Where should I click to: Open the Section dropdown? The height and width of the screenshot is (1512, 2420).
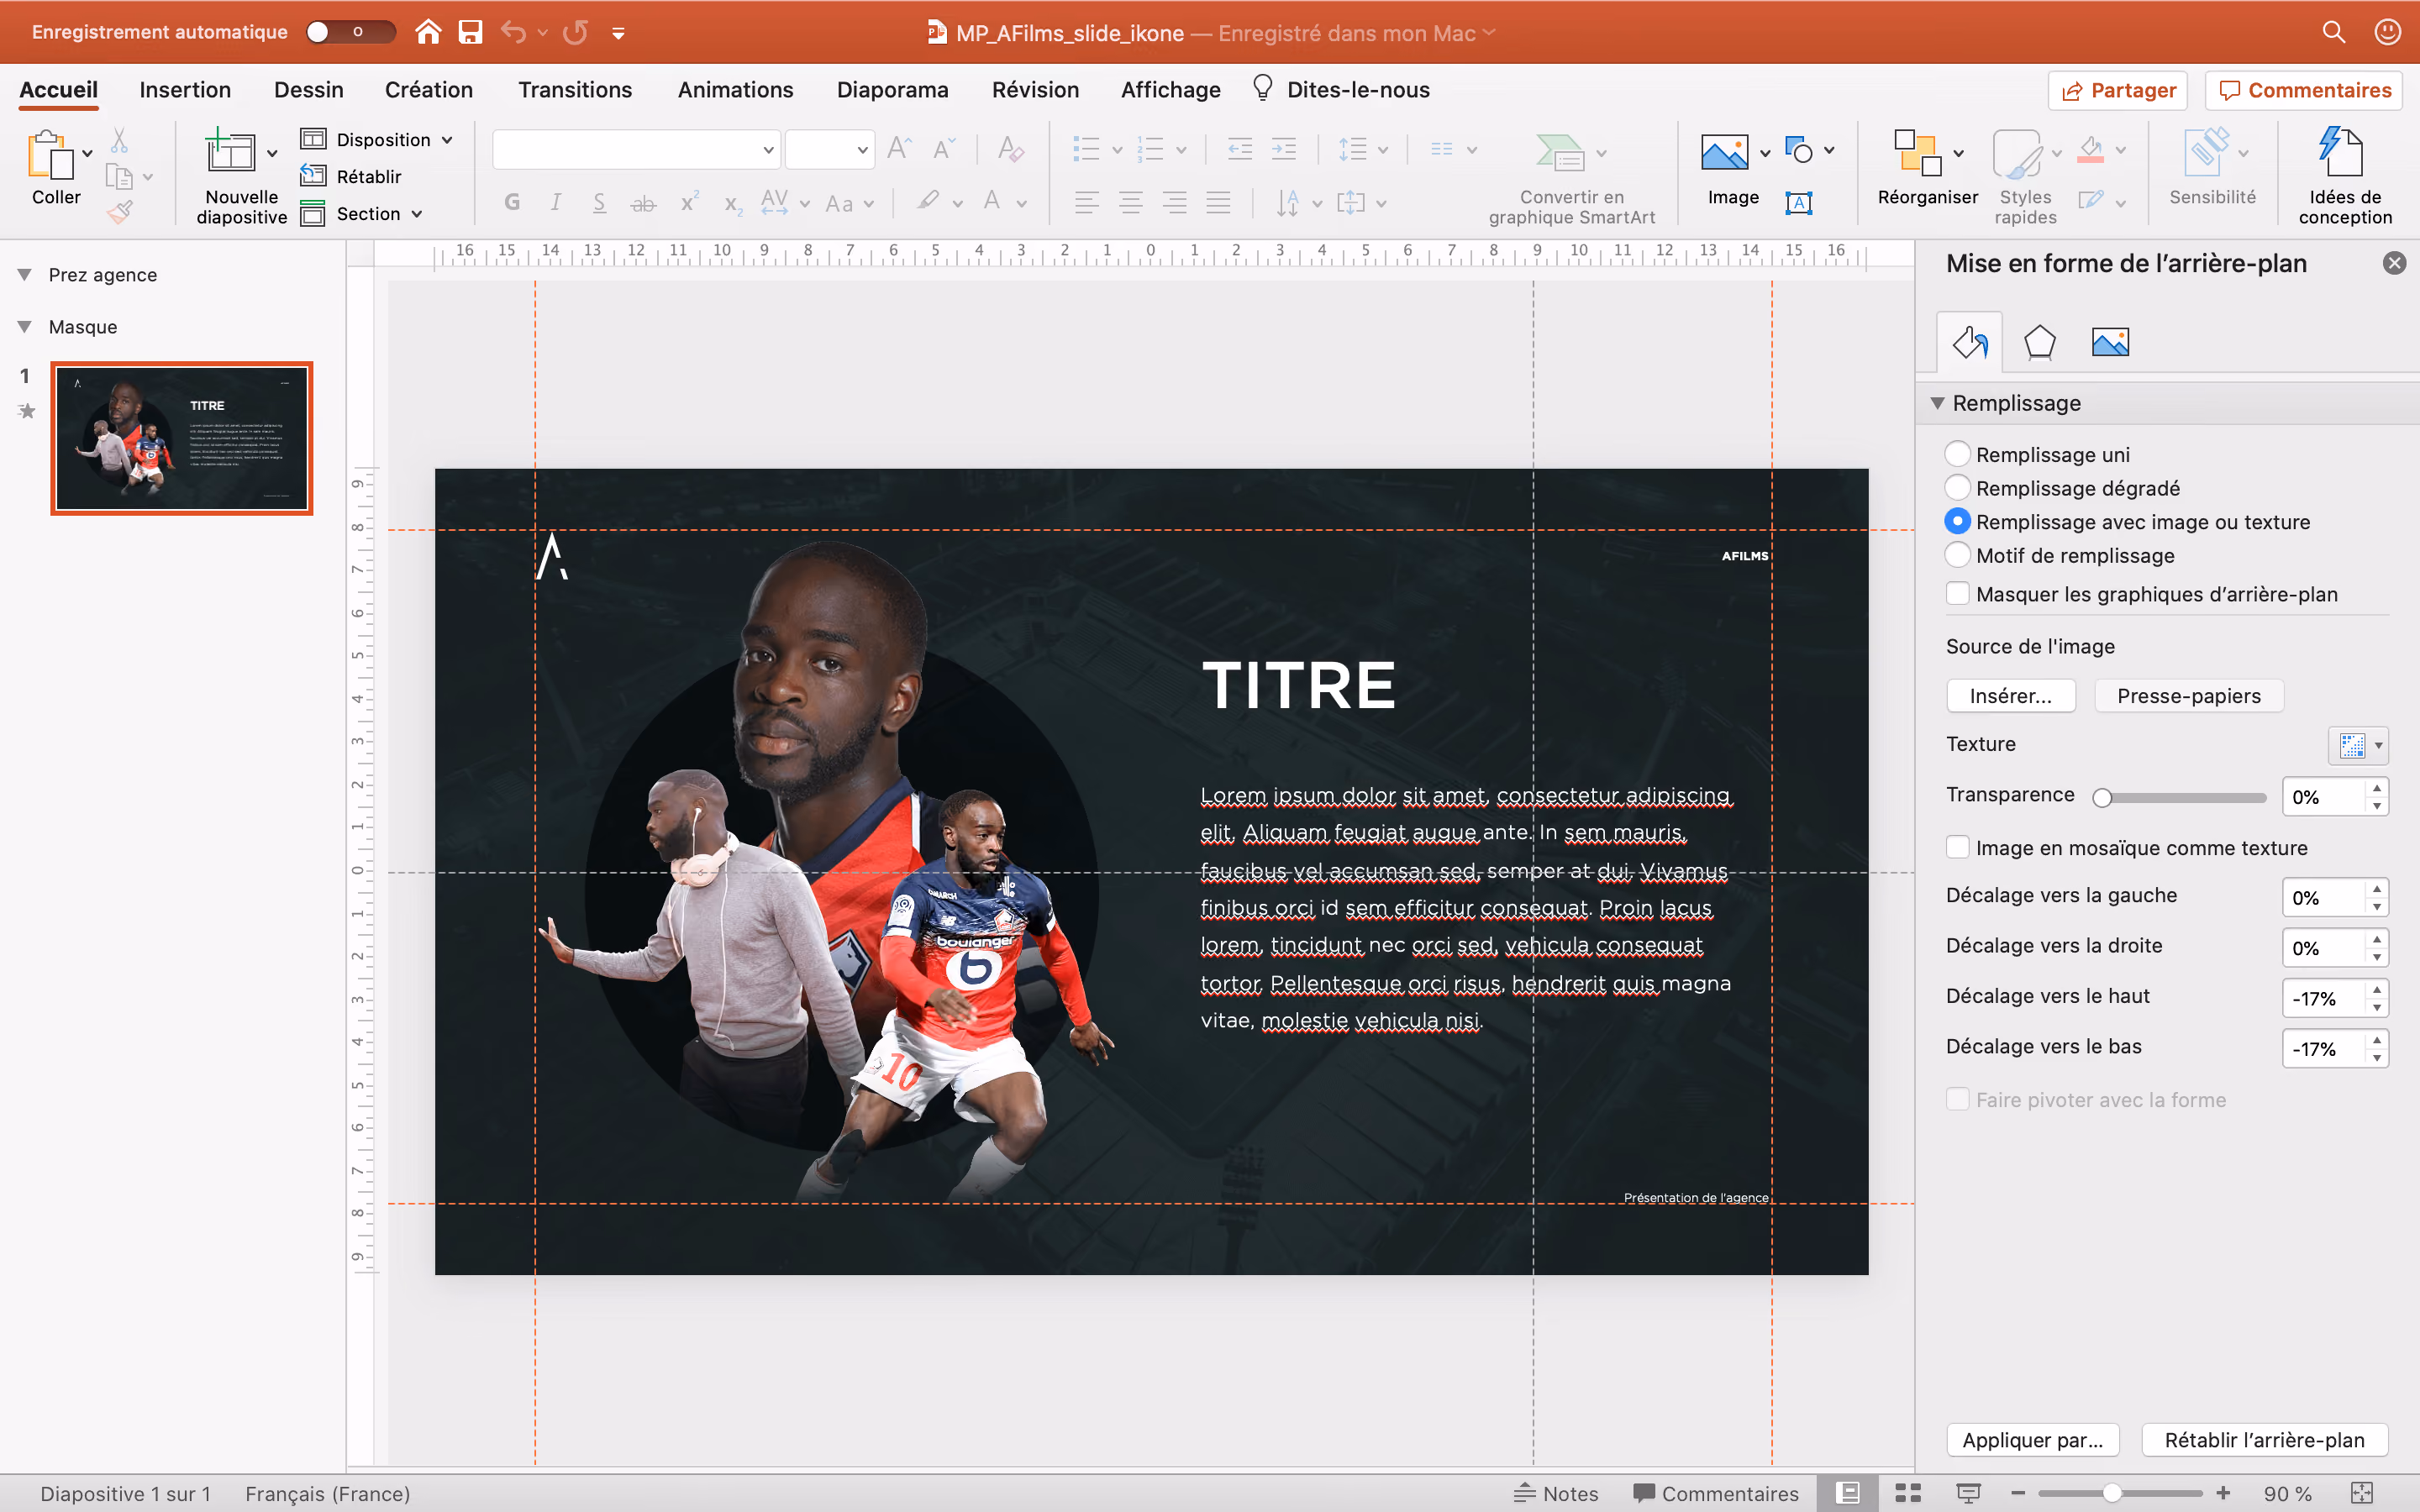coord(362,213)
